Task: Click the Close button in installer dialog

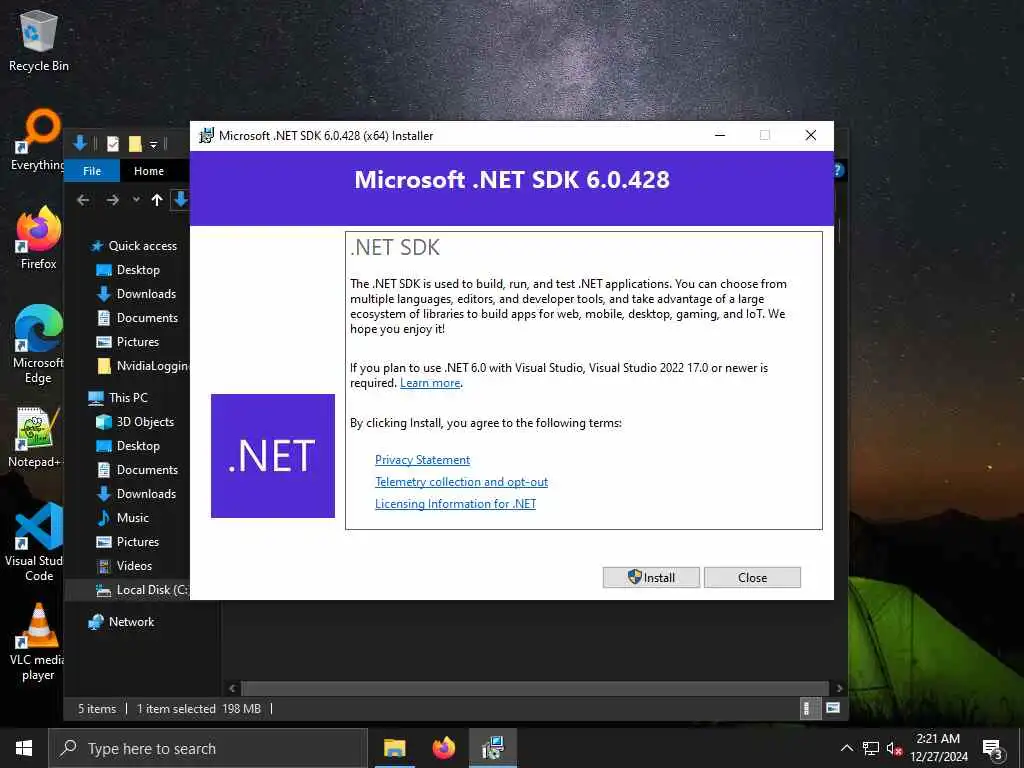Action: tap(752, 577)
